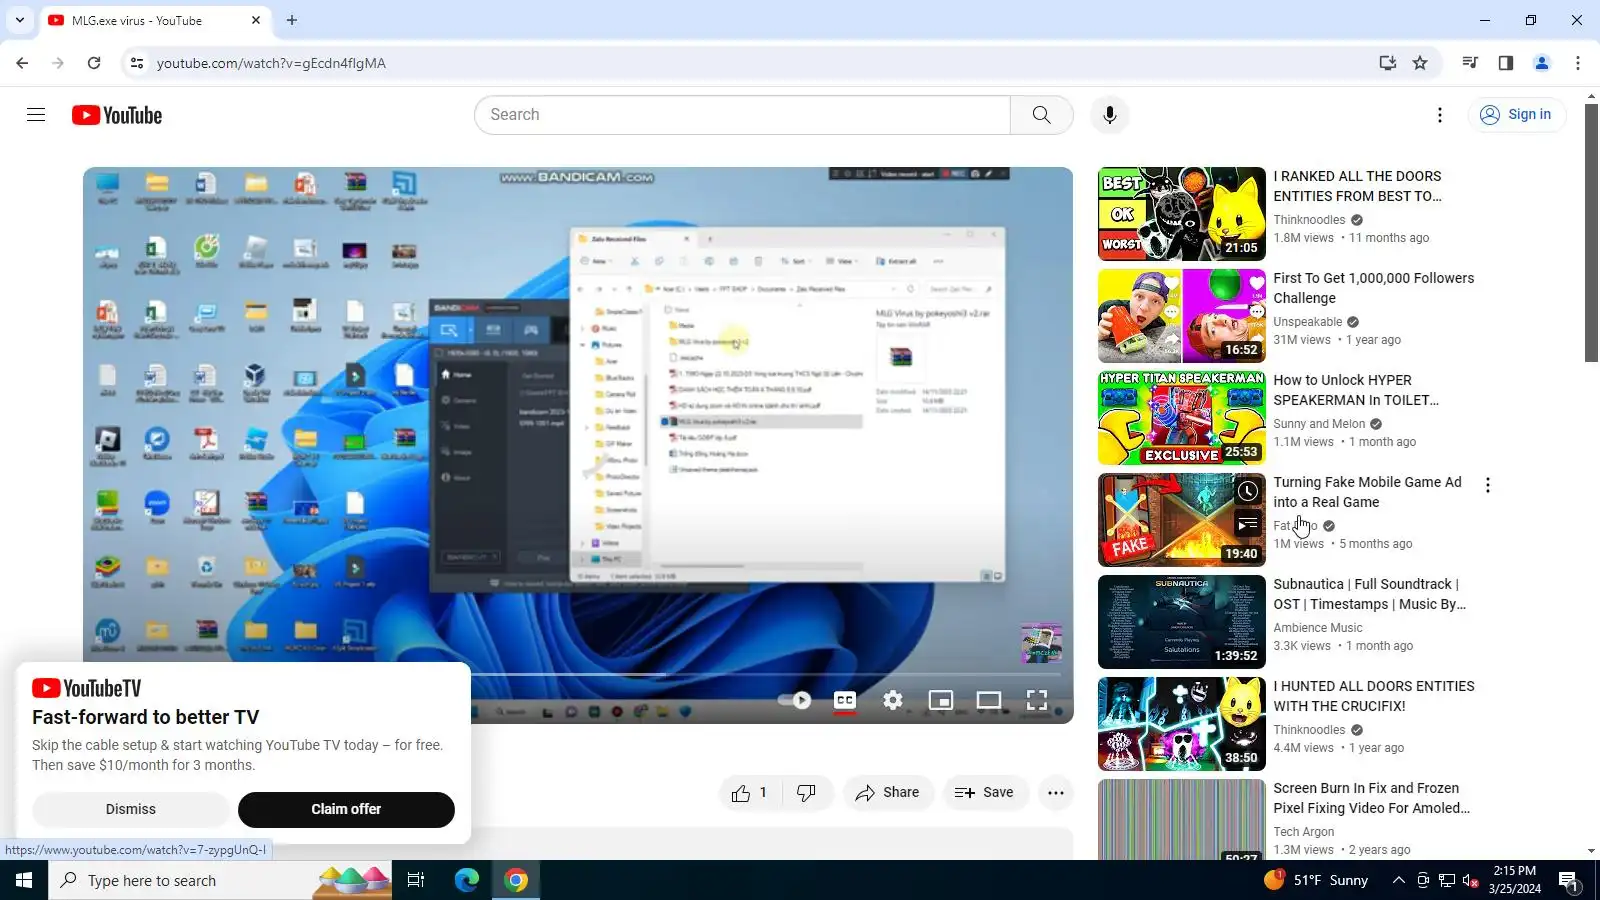Open a new browser tab
This screenshot has height=900, width=1600.
click(x=292, y=20)
